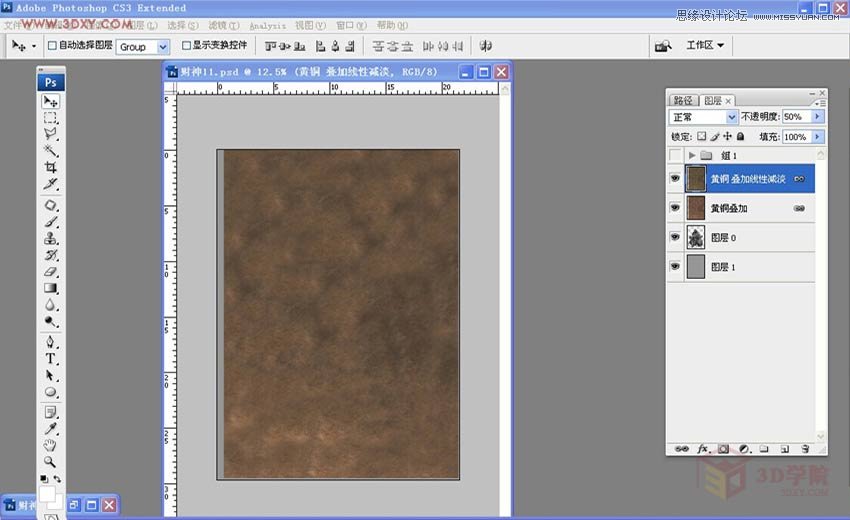Click the create new layer button
The width and height of the screenshot is (850, 520).
click(x=784, y=448)
